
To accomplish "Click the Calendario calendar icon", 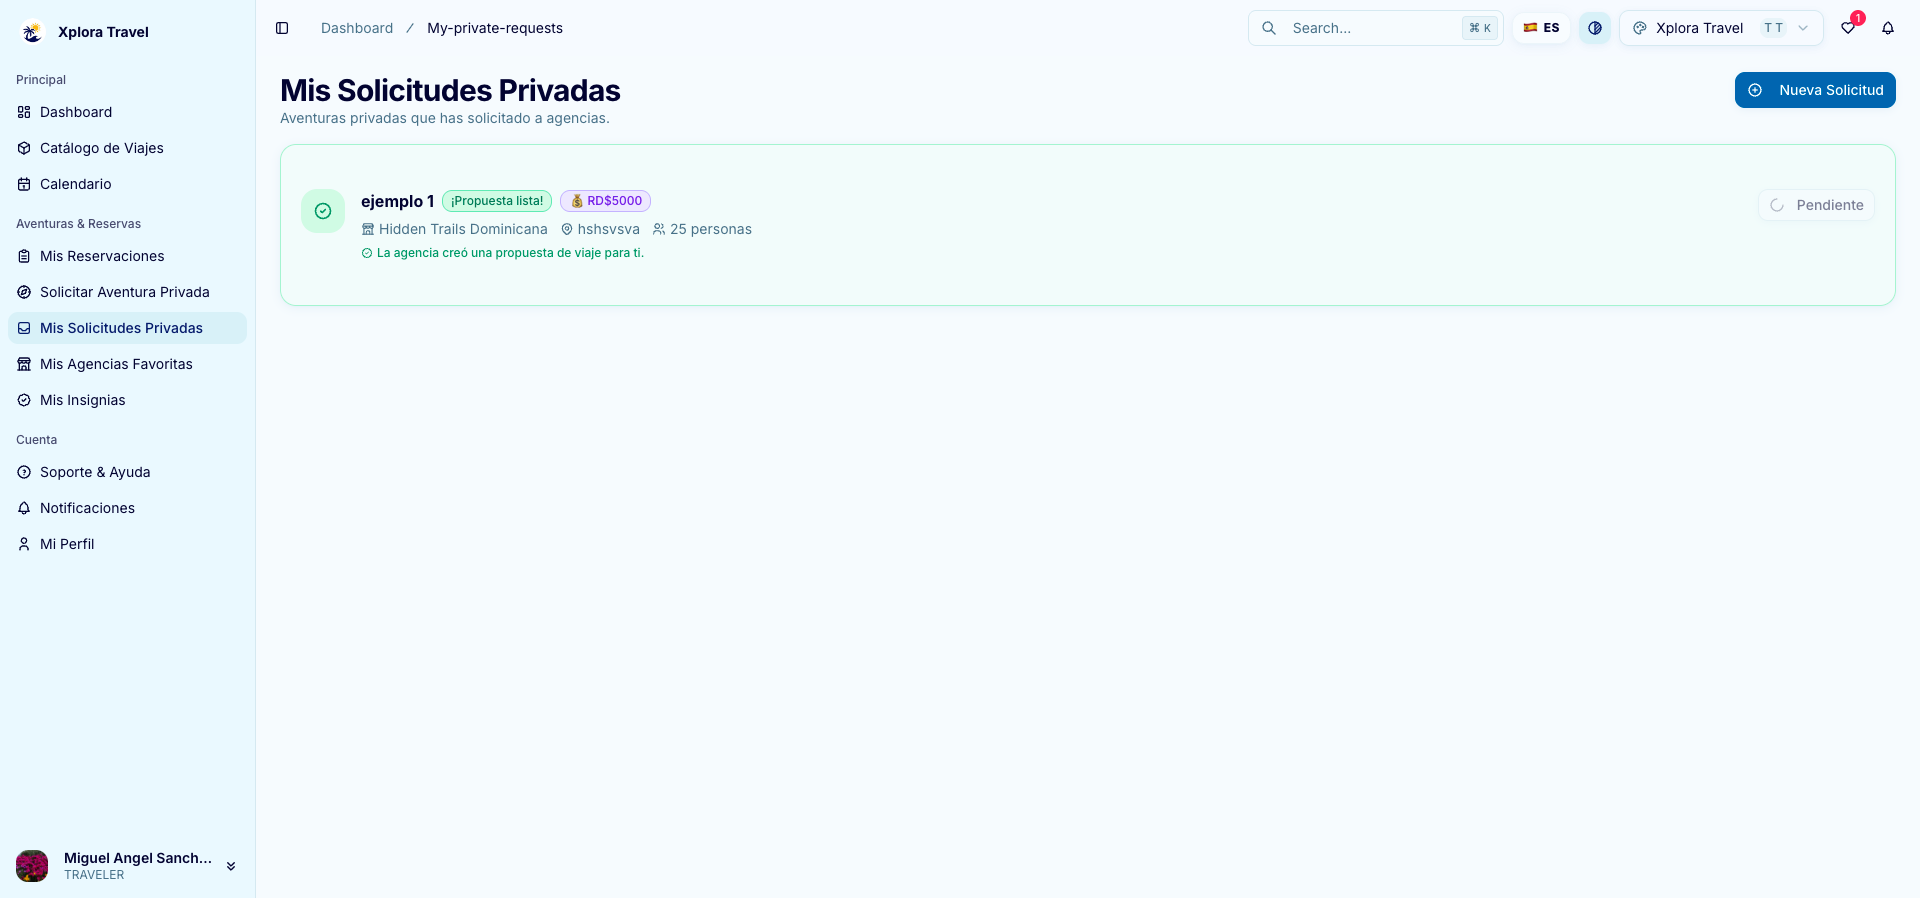I will 24,184.
